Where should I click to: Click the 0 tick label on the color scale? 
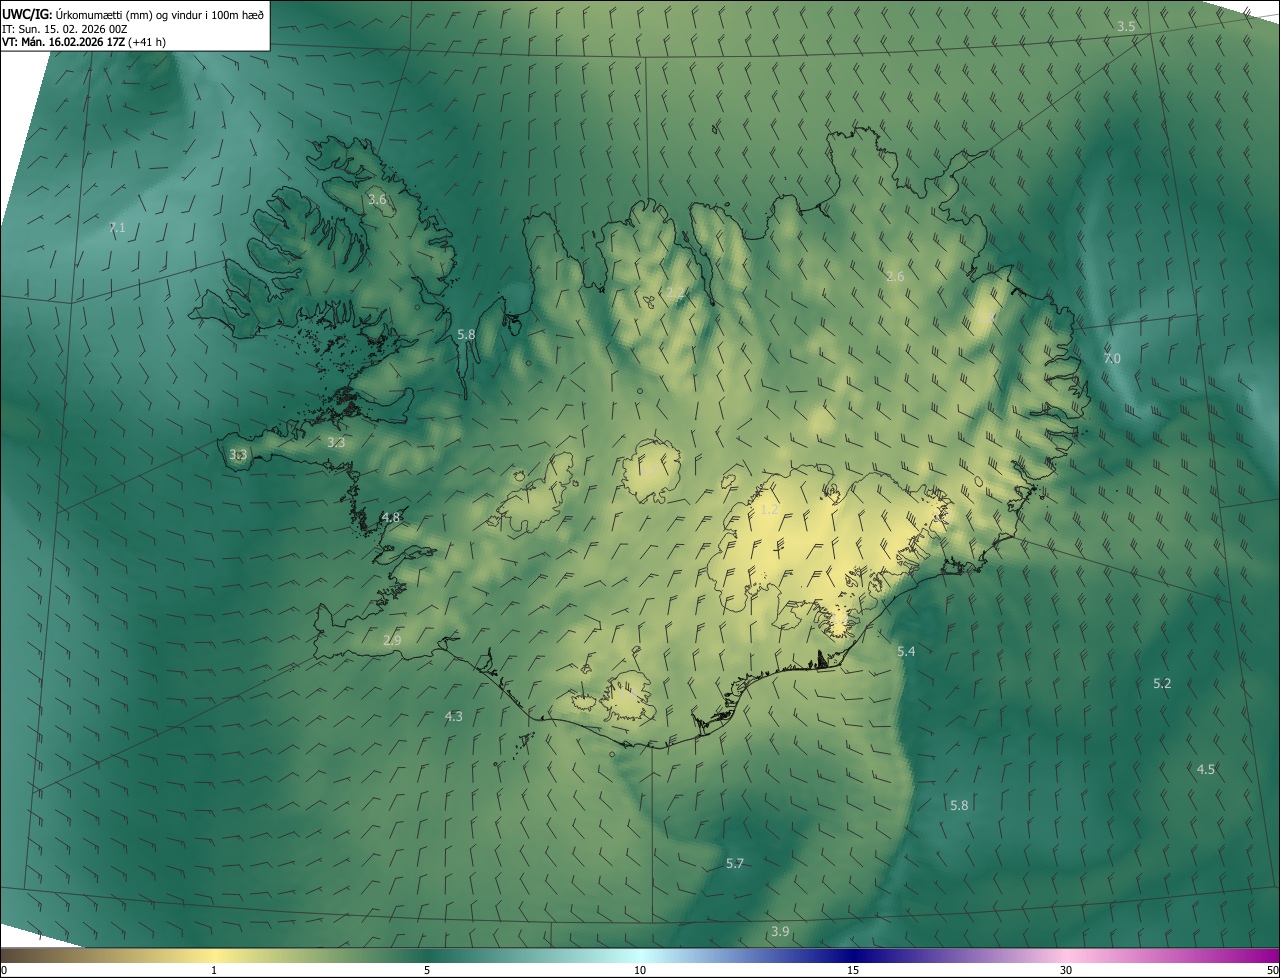click(x=4, y=970)
